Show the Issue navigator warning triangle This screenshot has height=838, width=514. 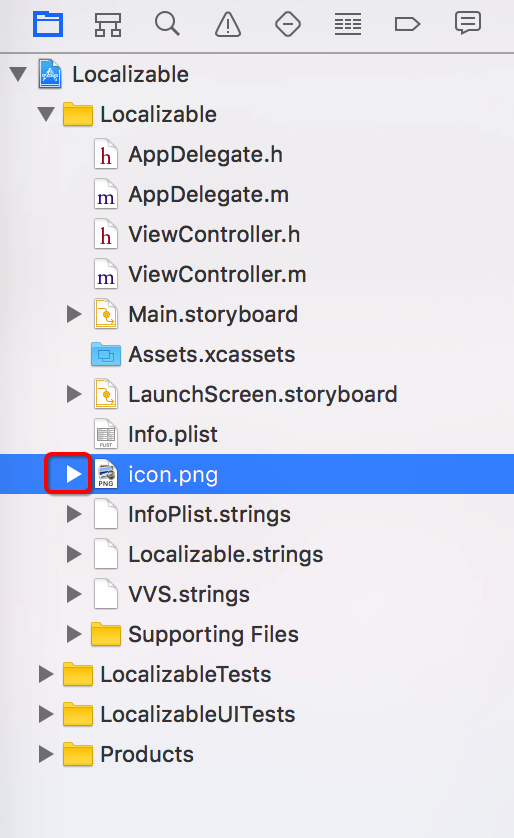(x=228, y=25)
